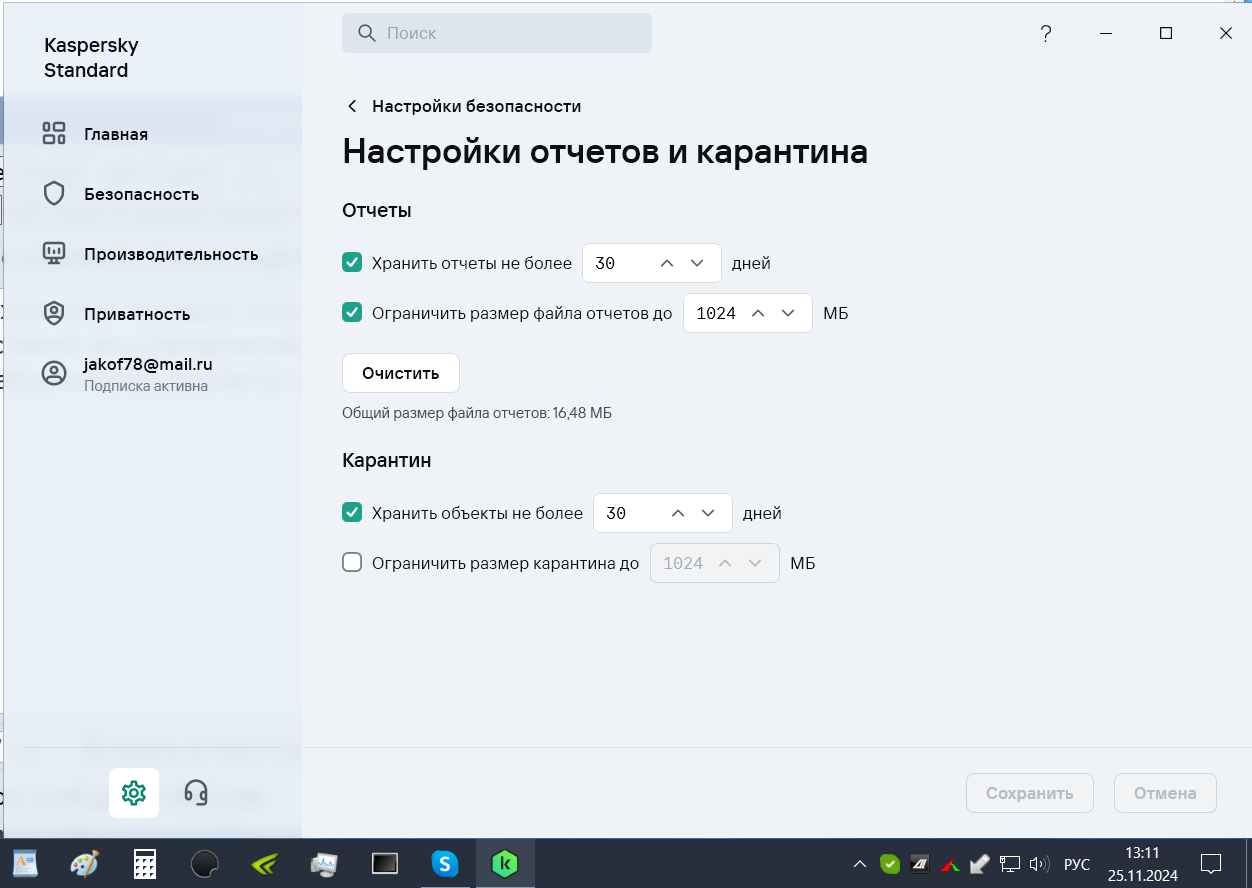Toggle Ограничить размер файла отчетов checkbox
The width and height of the screenshot is (1252, 888).
tap(352, 313)
